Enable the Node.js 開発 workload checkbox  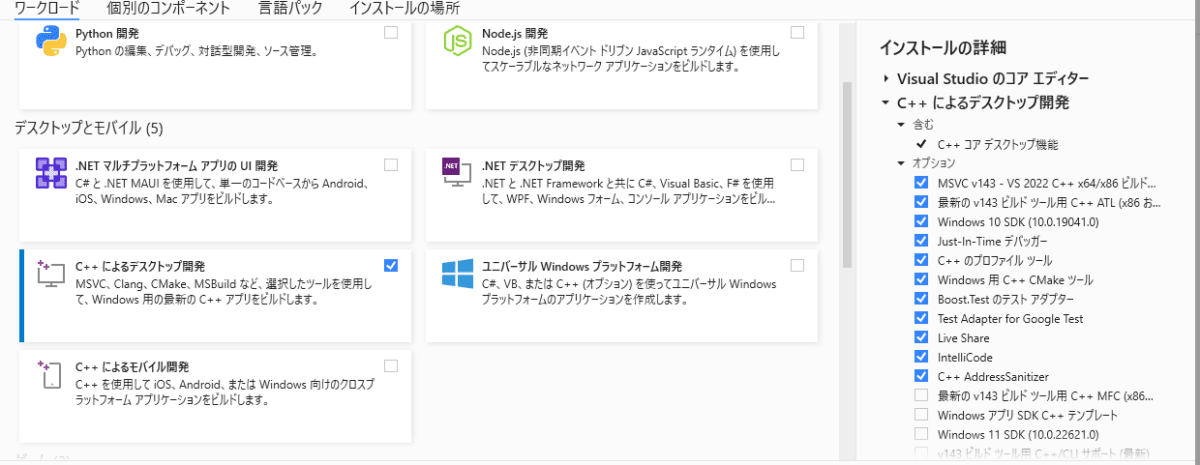point(797,33)
